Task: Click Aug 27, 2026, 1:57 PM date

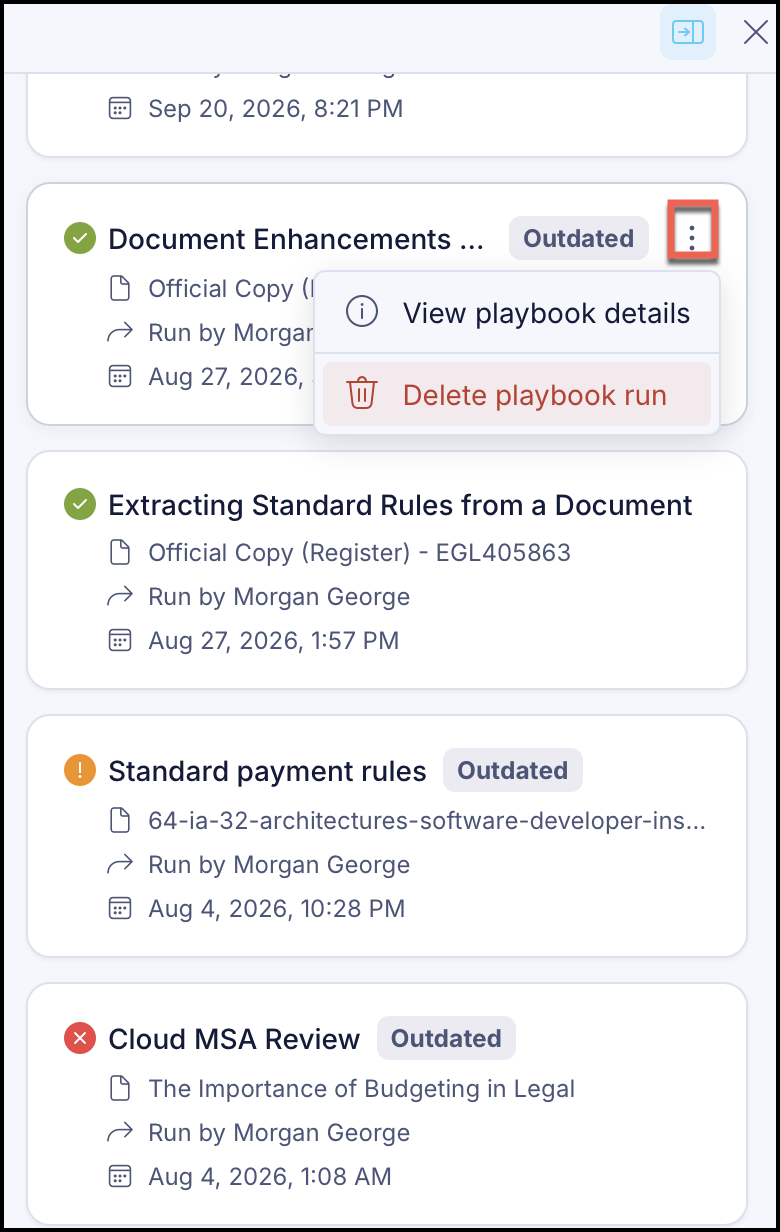Action: pyautogui.click(x=273, y=640)
